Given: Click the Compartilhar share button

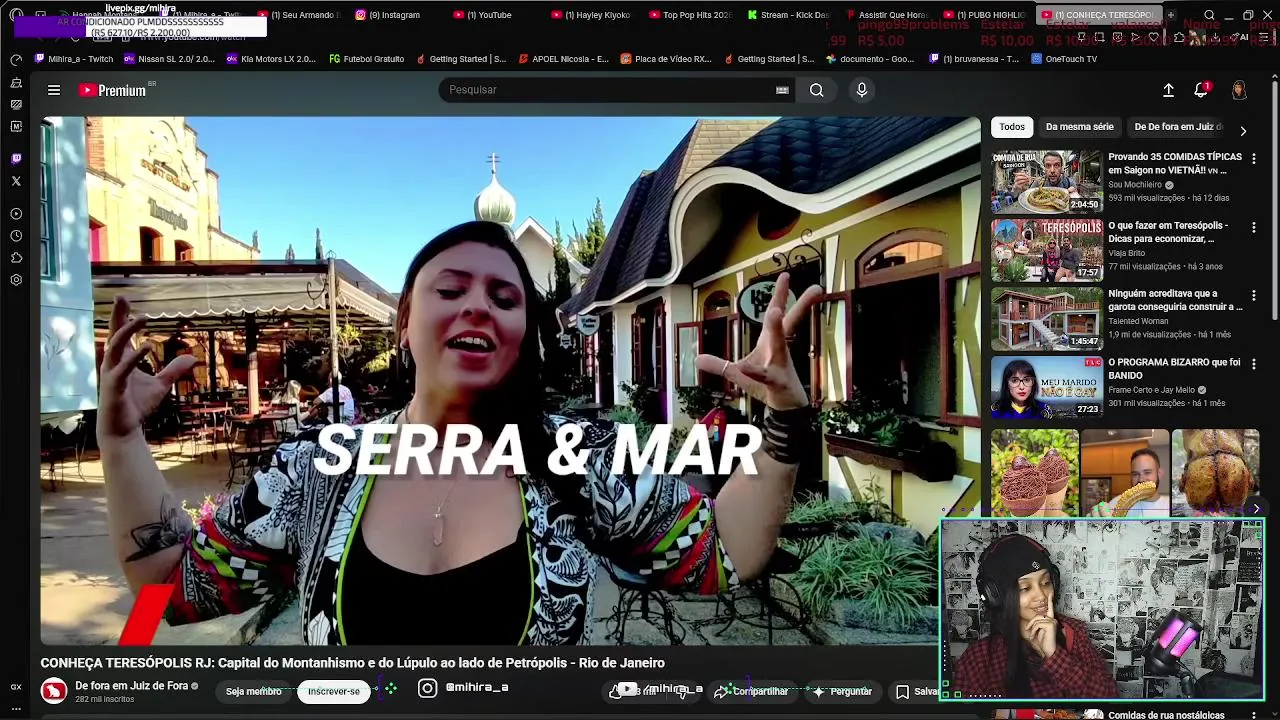Looking at the screenshot, I should [751, 691].
